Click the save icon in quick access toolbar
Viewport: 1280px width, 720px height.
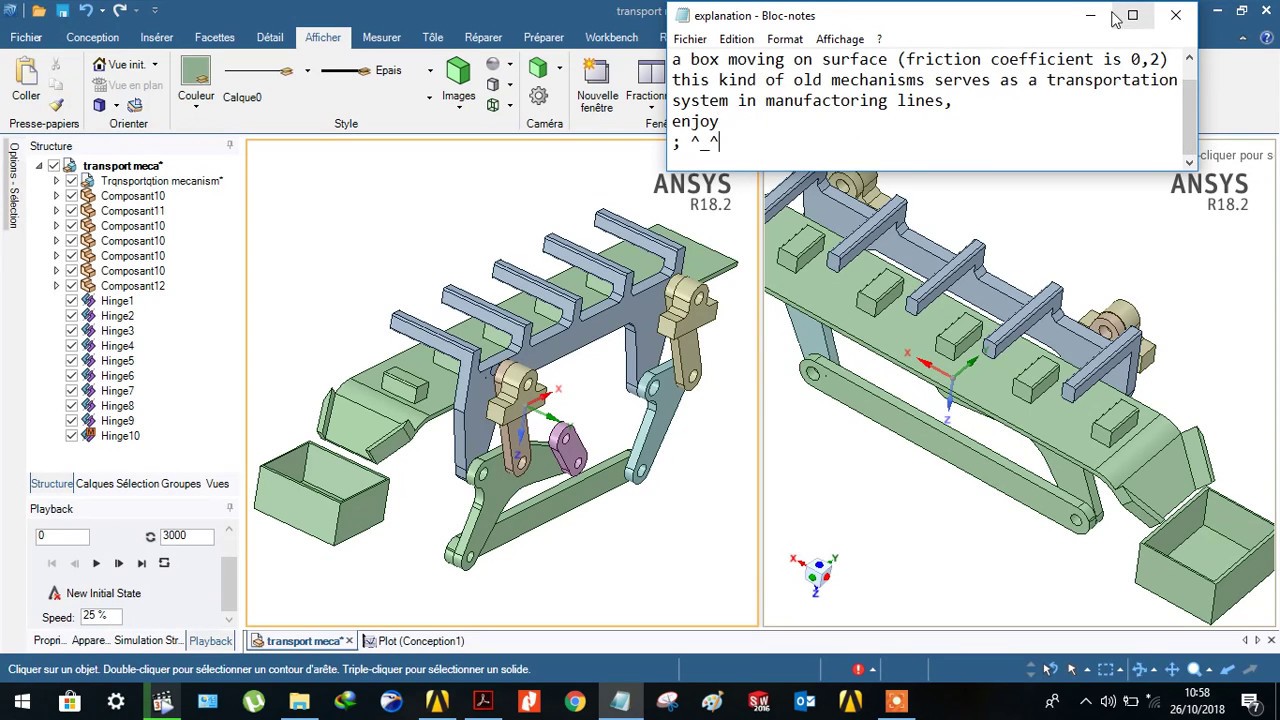[x=61, y=11]
